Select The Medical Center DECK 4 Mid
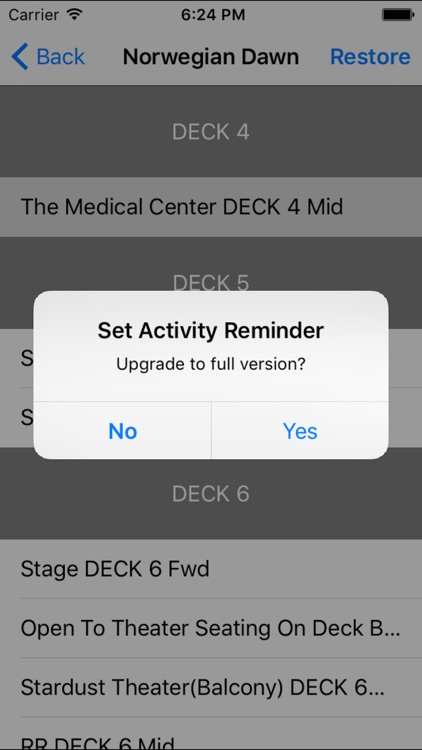422x750 pixels. [x=211, y=207]
